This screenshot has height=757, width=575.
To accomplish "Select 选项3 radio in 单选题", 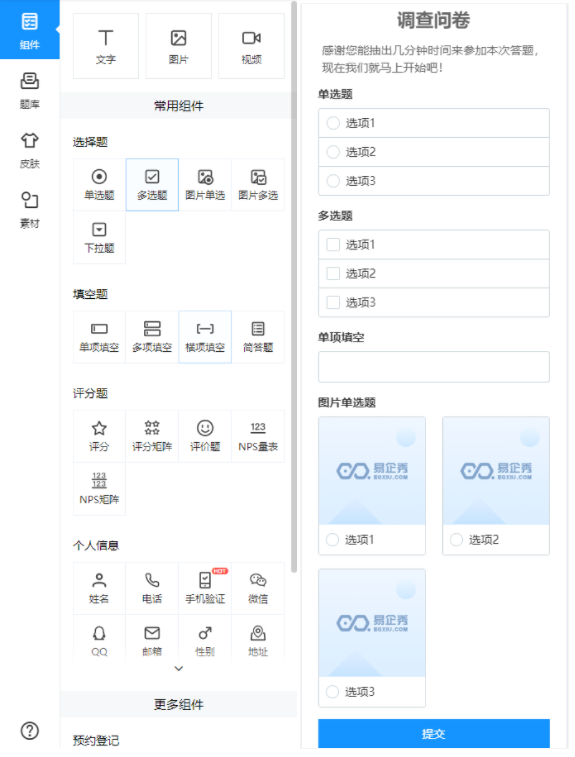I will 333,181.
